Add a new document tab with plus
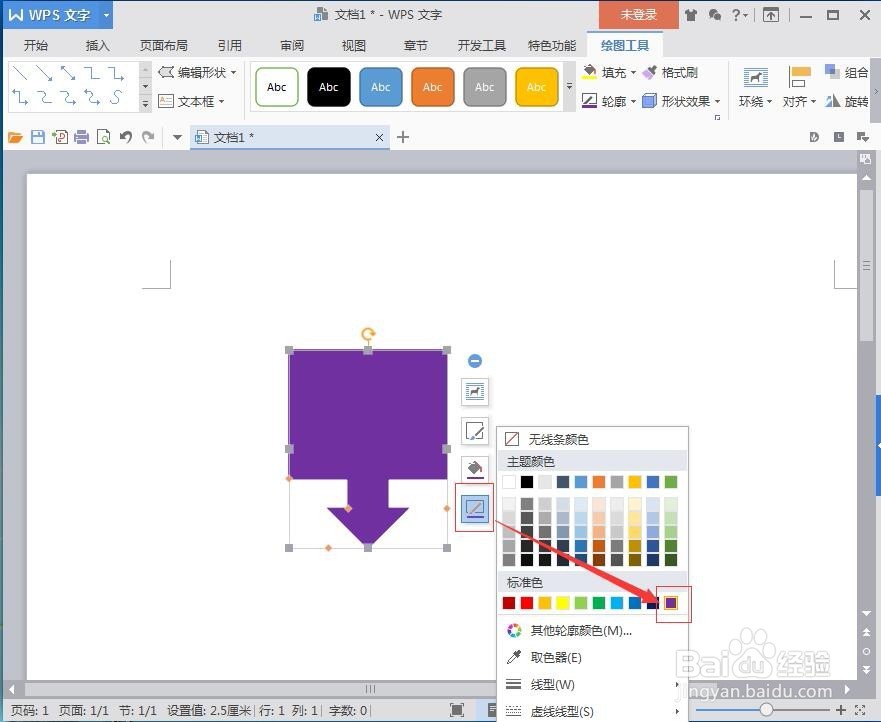Viewport: 881px width, 722px height. coord(403,137)
